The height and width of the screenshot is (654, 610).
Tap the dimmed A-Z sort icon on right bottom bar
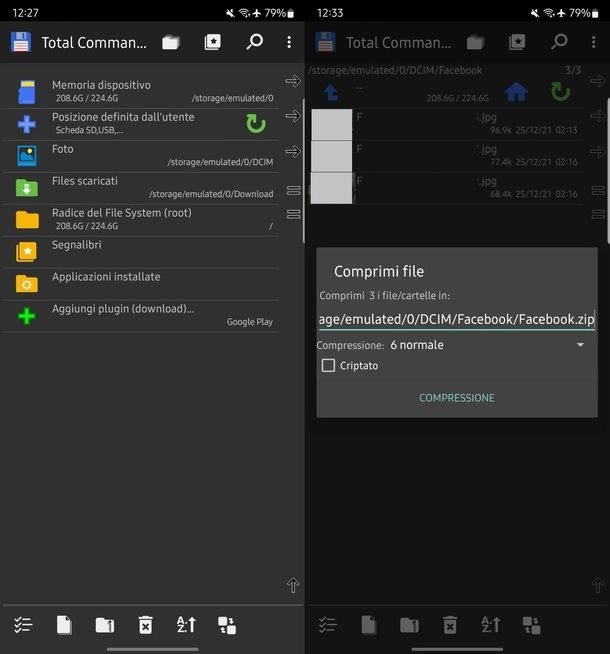pos(490,625)
